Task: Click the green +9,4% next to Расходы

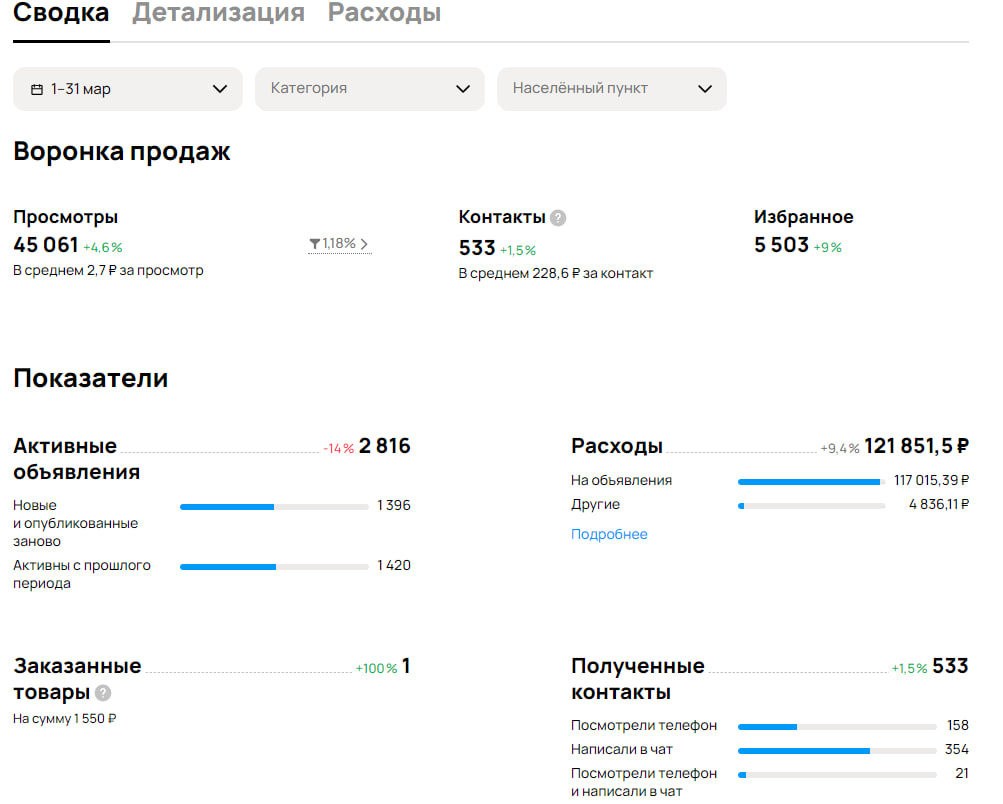Action: (x=837, y=448)
